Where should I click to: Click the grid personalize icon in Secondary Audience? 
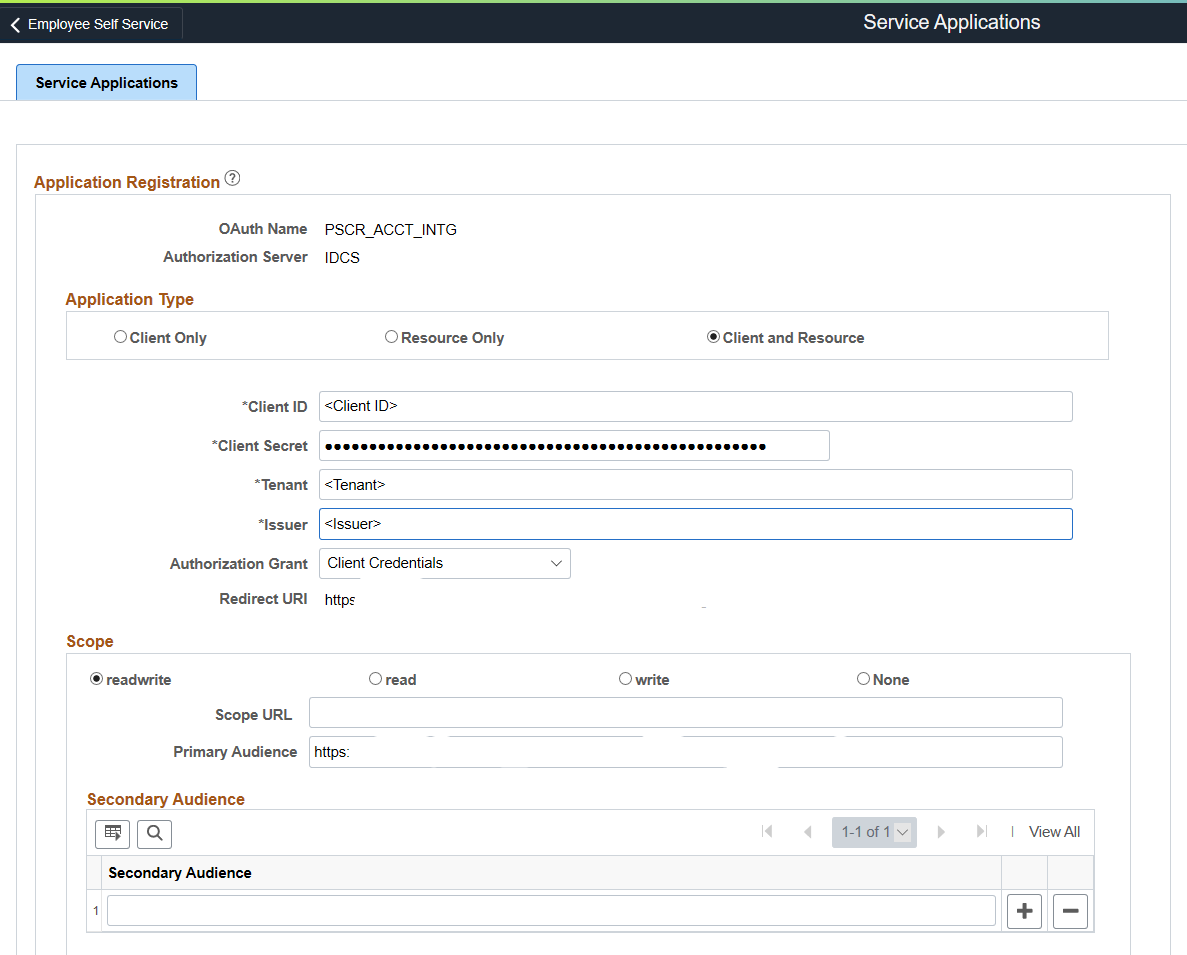[112, 833]
